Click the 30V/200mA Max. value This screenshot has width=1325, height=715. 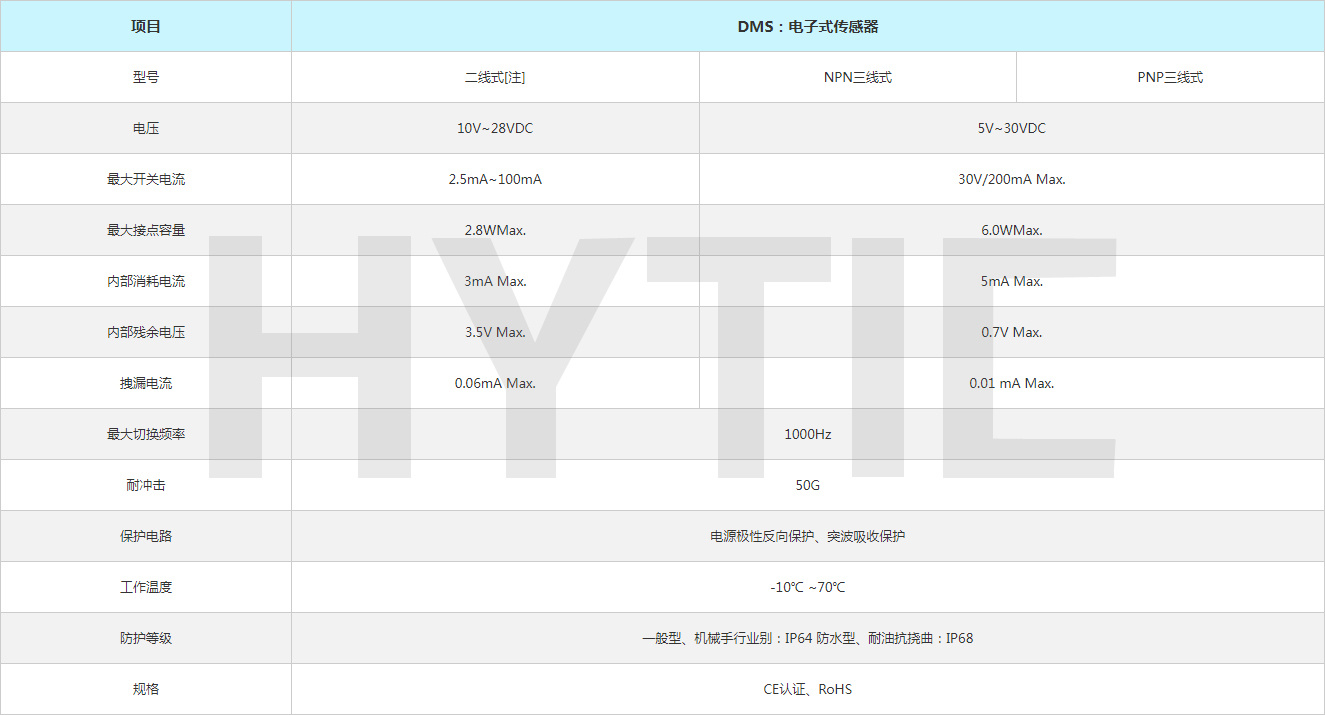point(1012,179)
